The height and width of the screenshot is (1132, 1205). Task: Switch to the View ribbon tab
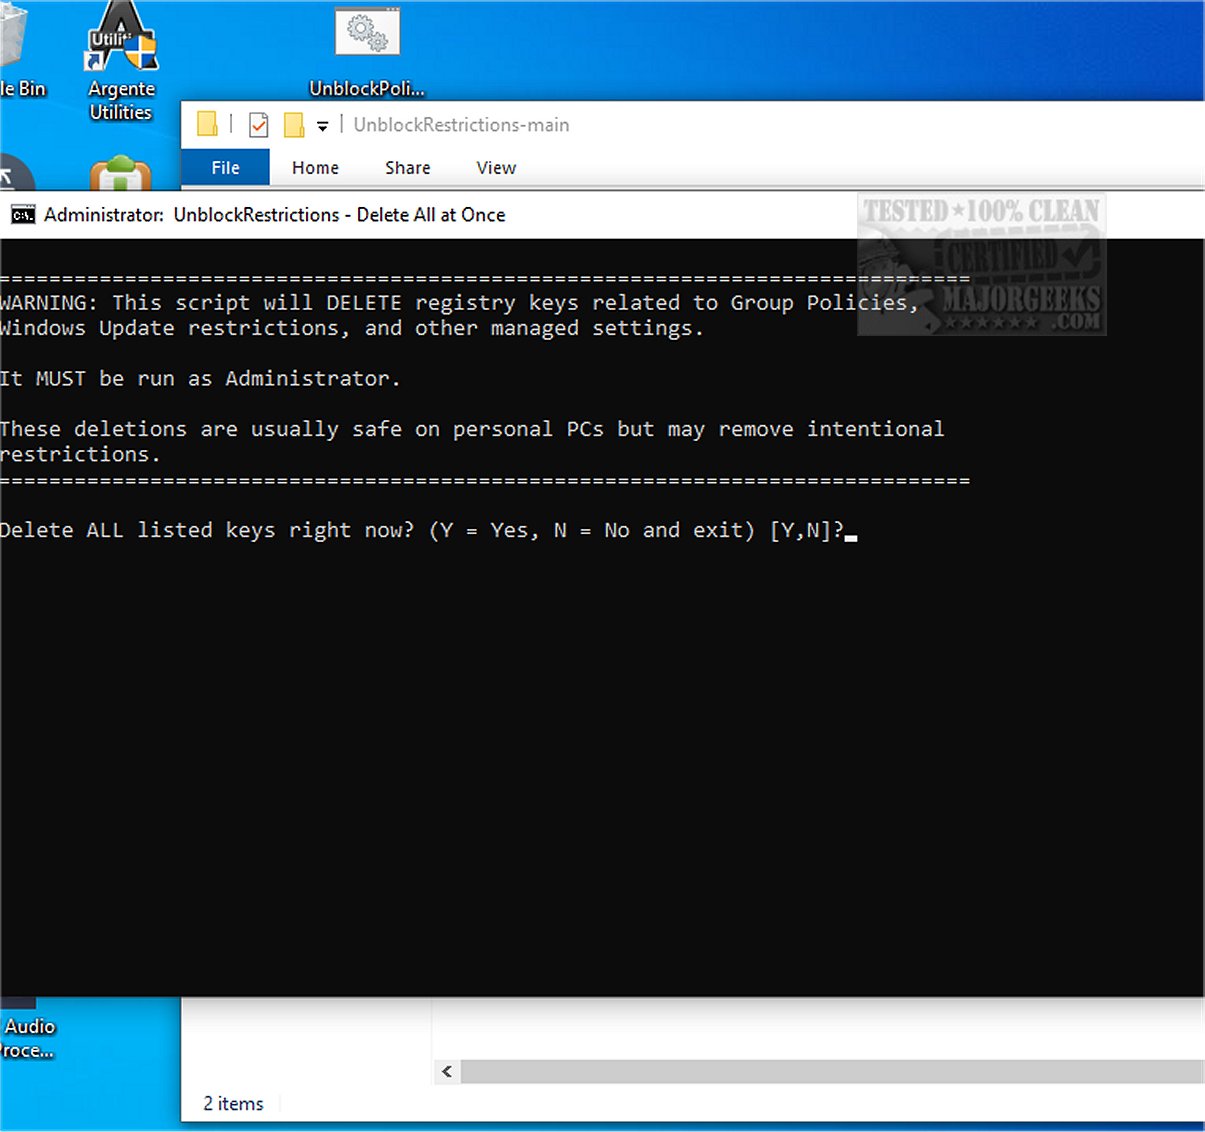pos(496,168)
